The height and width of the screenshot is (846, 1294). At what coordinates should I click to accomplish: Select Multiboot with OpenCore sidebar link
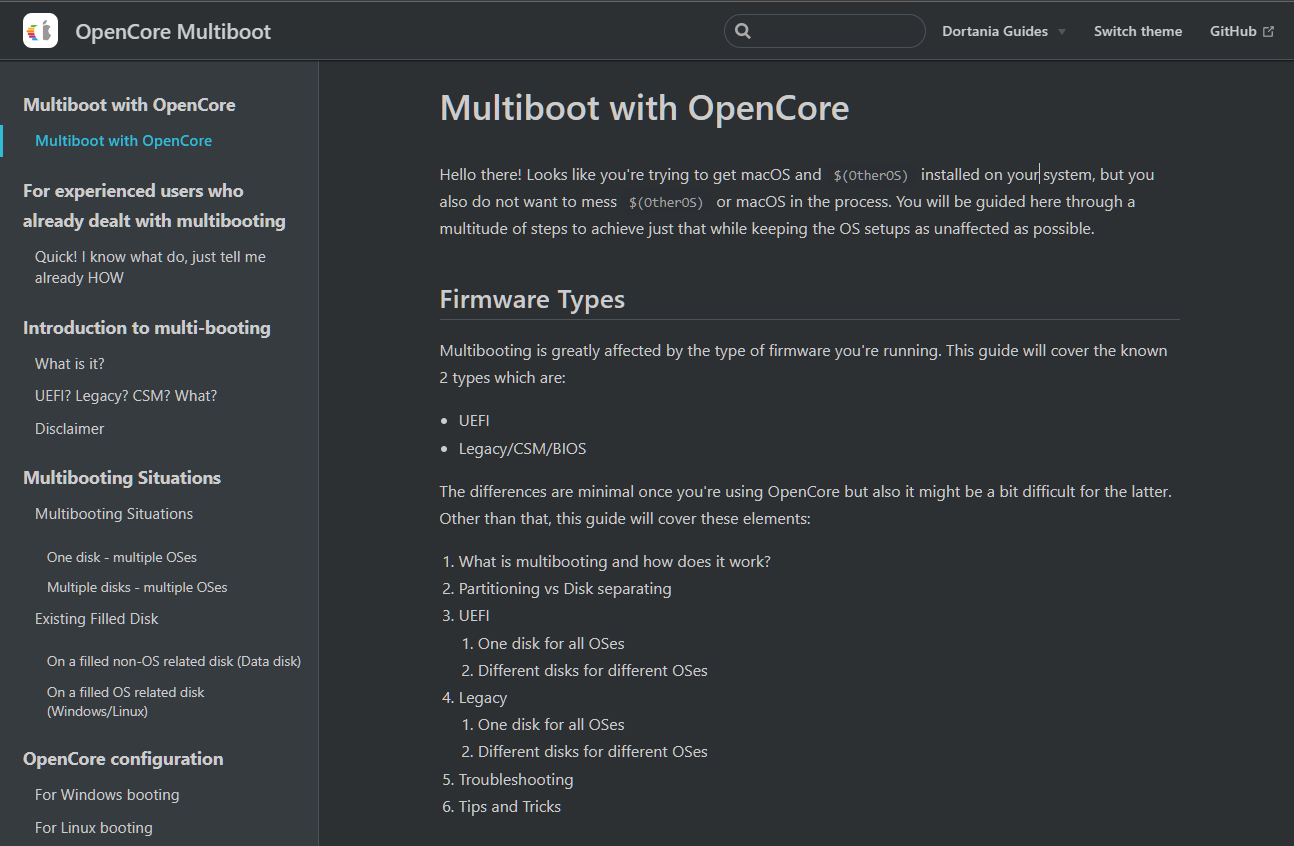click(x=123, y=141)
